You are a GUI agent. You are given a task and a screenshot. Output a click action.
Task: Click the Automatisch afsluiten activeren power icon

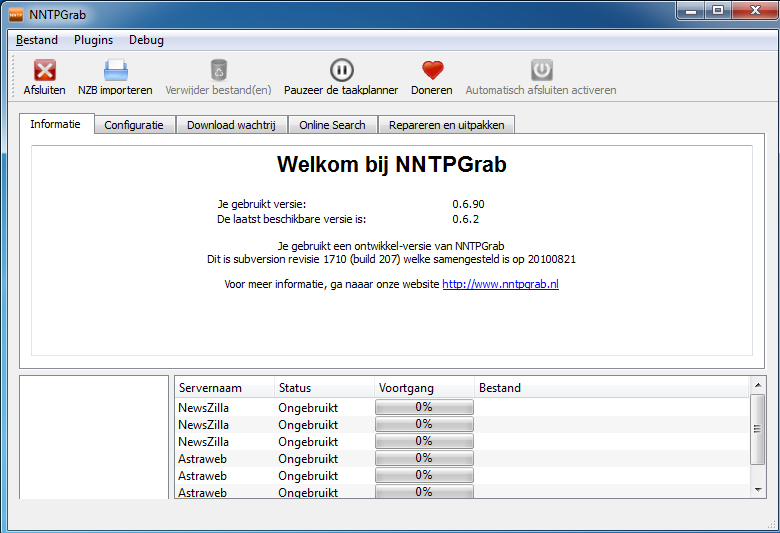[x=541, y=70]
